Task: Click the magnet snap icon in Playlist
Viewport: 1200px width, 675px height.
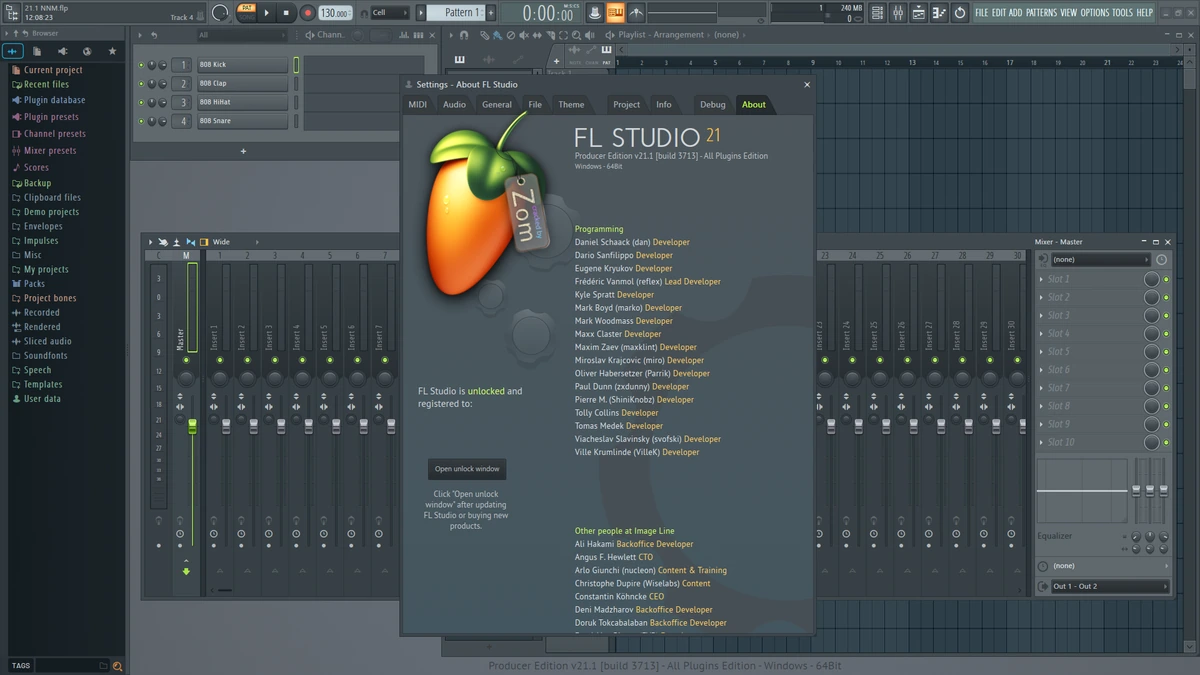Action: pyautogui.click(x=464, y=35)
